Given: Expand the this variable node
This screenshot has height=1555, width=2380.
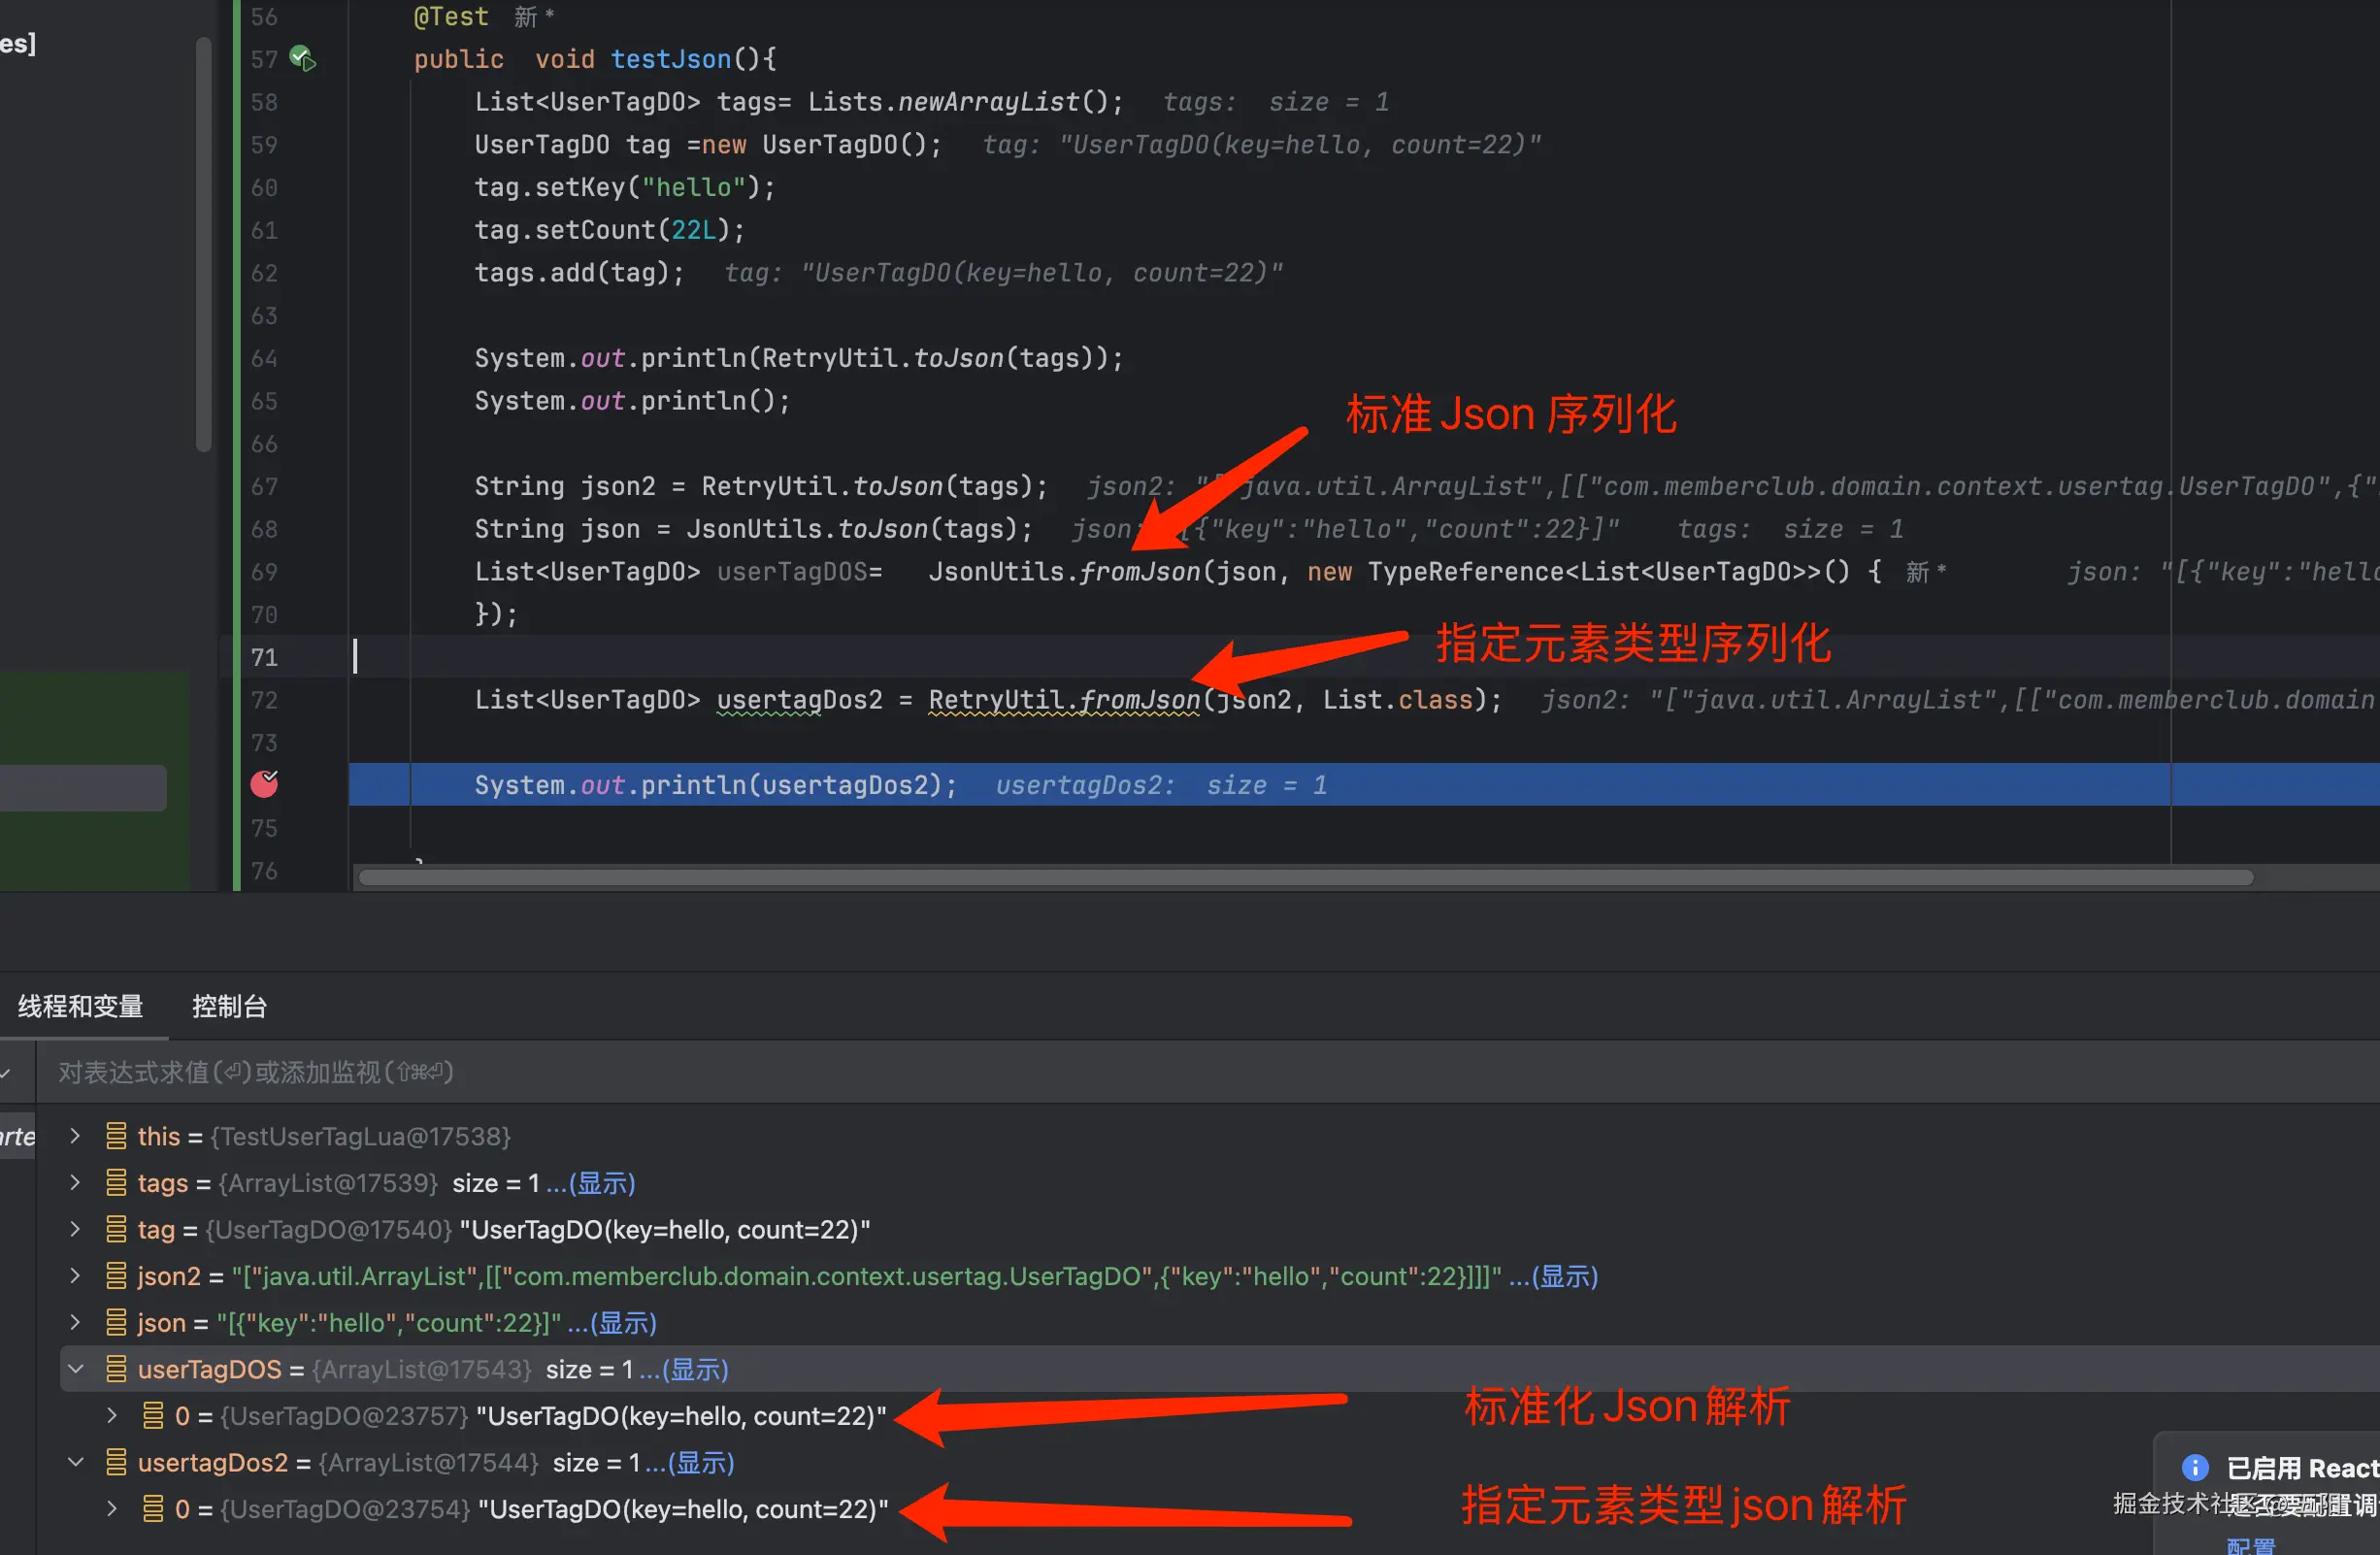Looking at the screenshot, I should click(75, 1136).
